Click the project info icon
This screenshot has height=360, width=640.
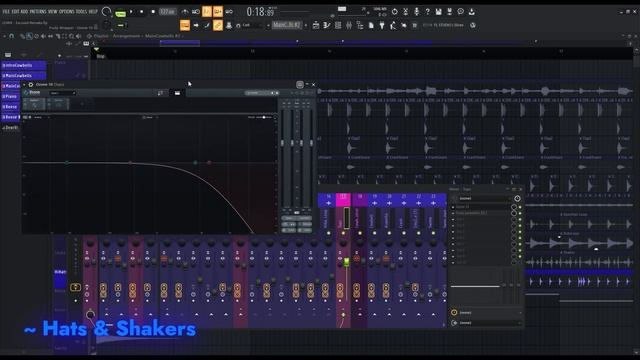click(460, 12)
